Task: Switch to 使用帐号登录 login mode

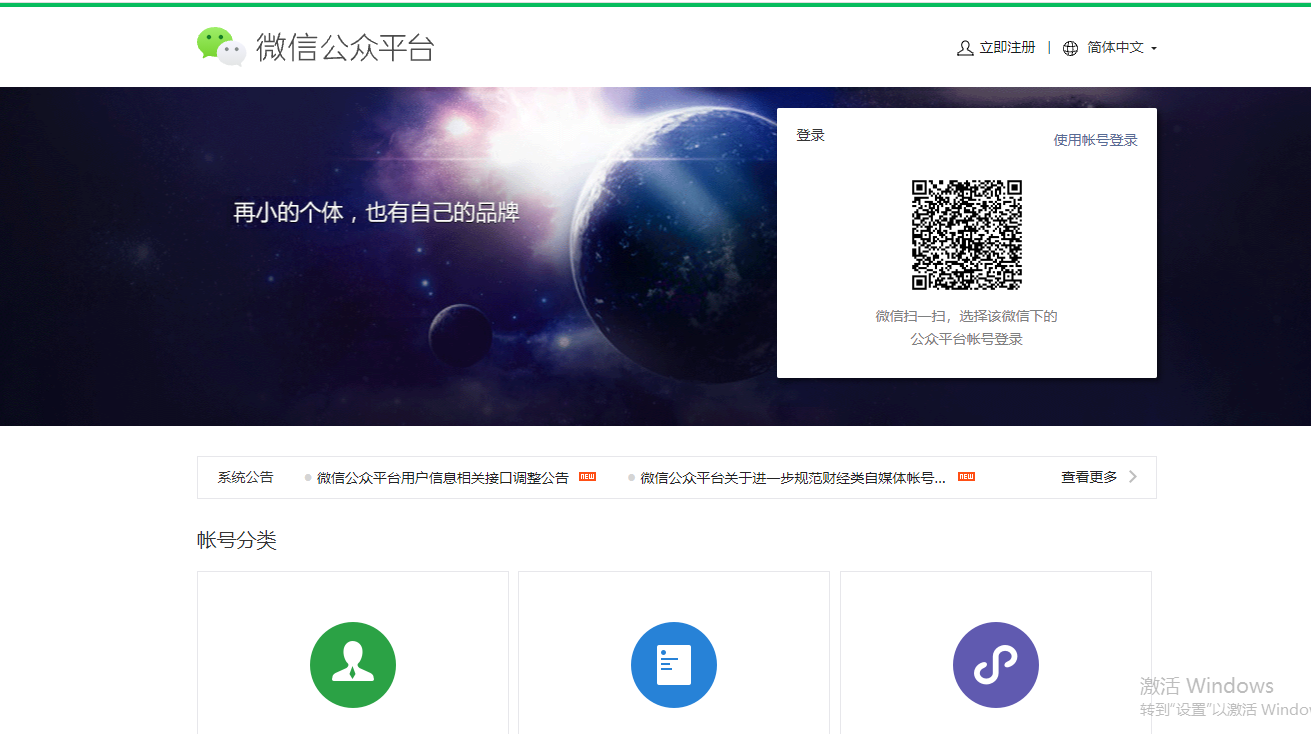Action: click(x=1095, y=140)
